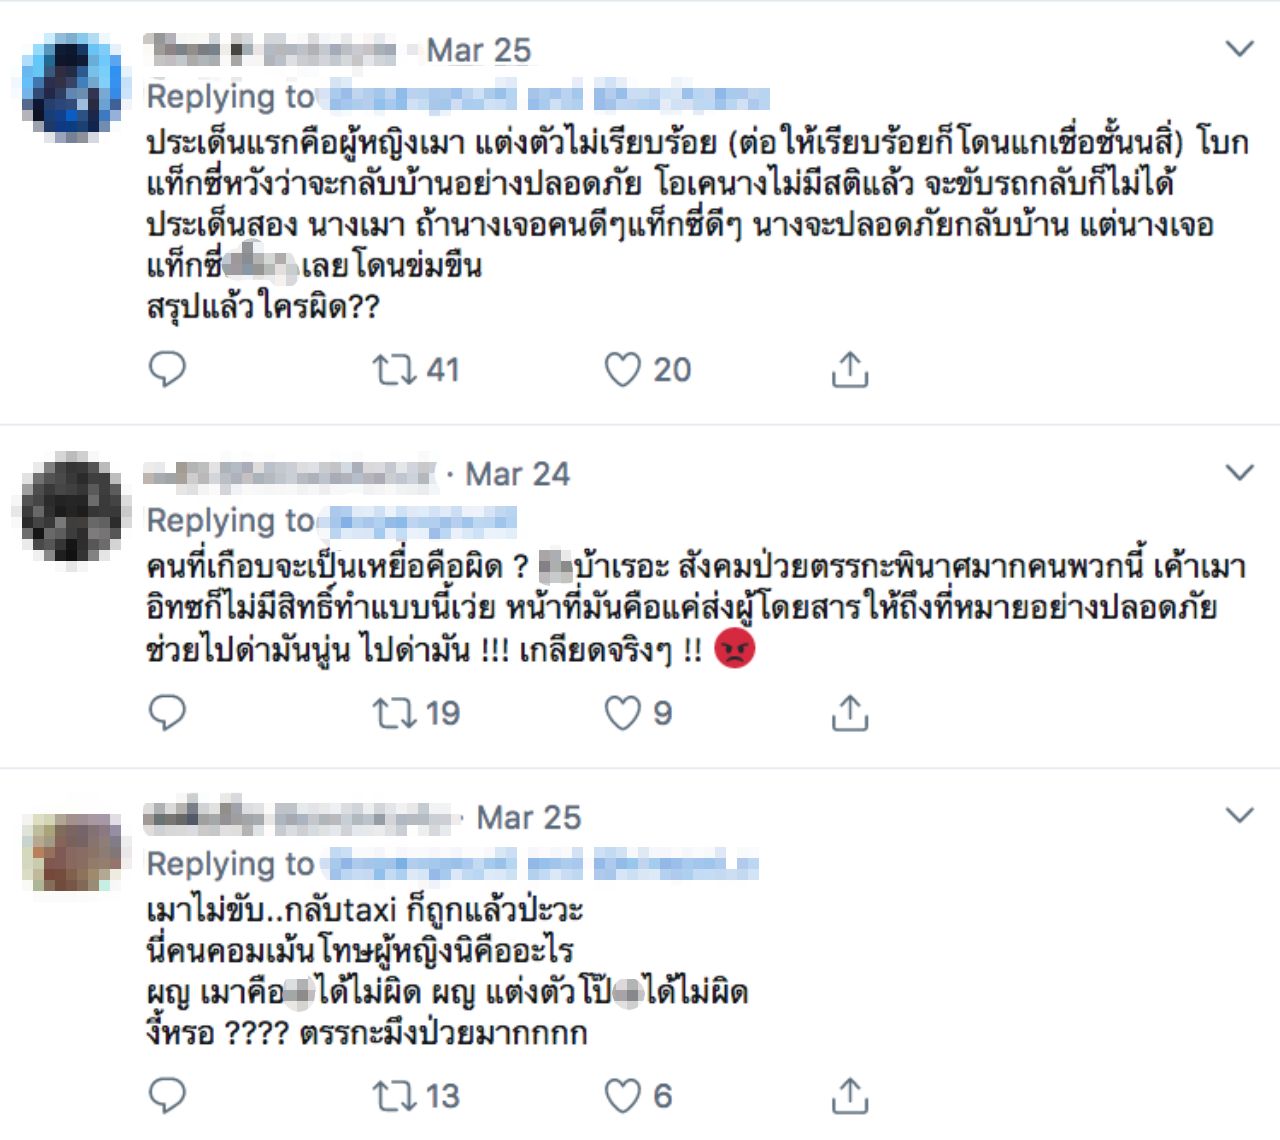Reply to the tweet mentioning taxi

click(167, 1096)
